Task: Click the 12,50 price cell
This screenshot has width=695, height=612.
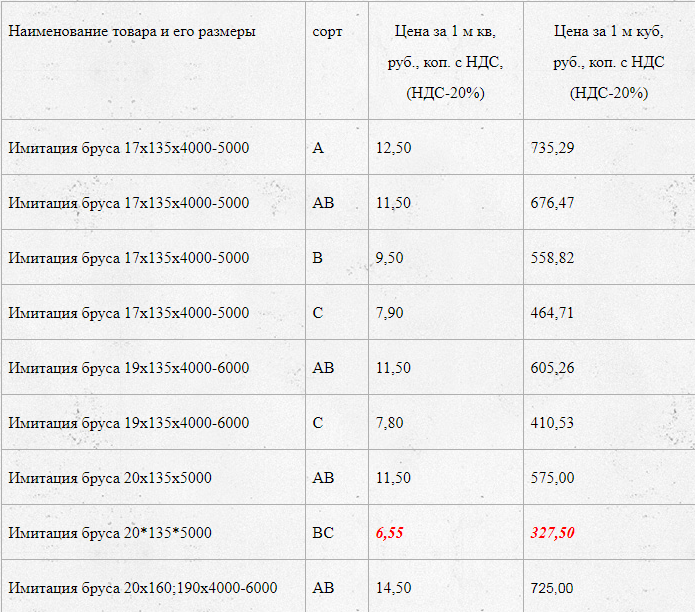Action: 394,148
